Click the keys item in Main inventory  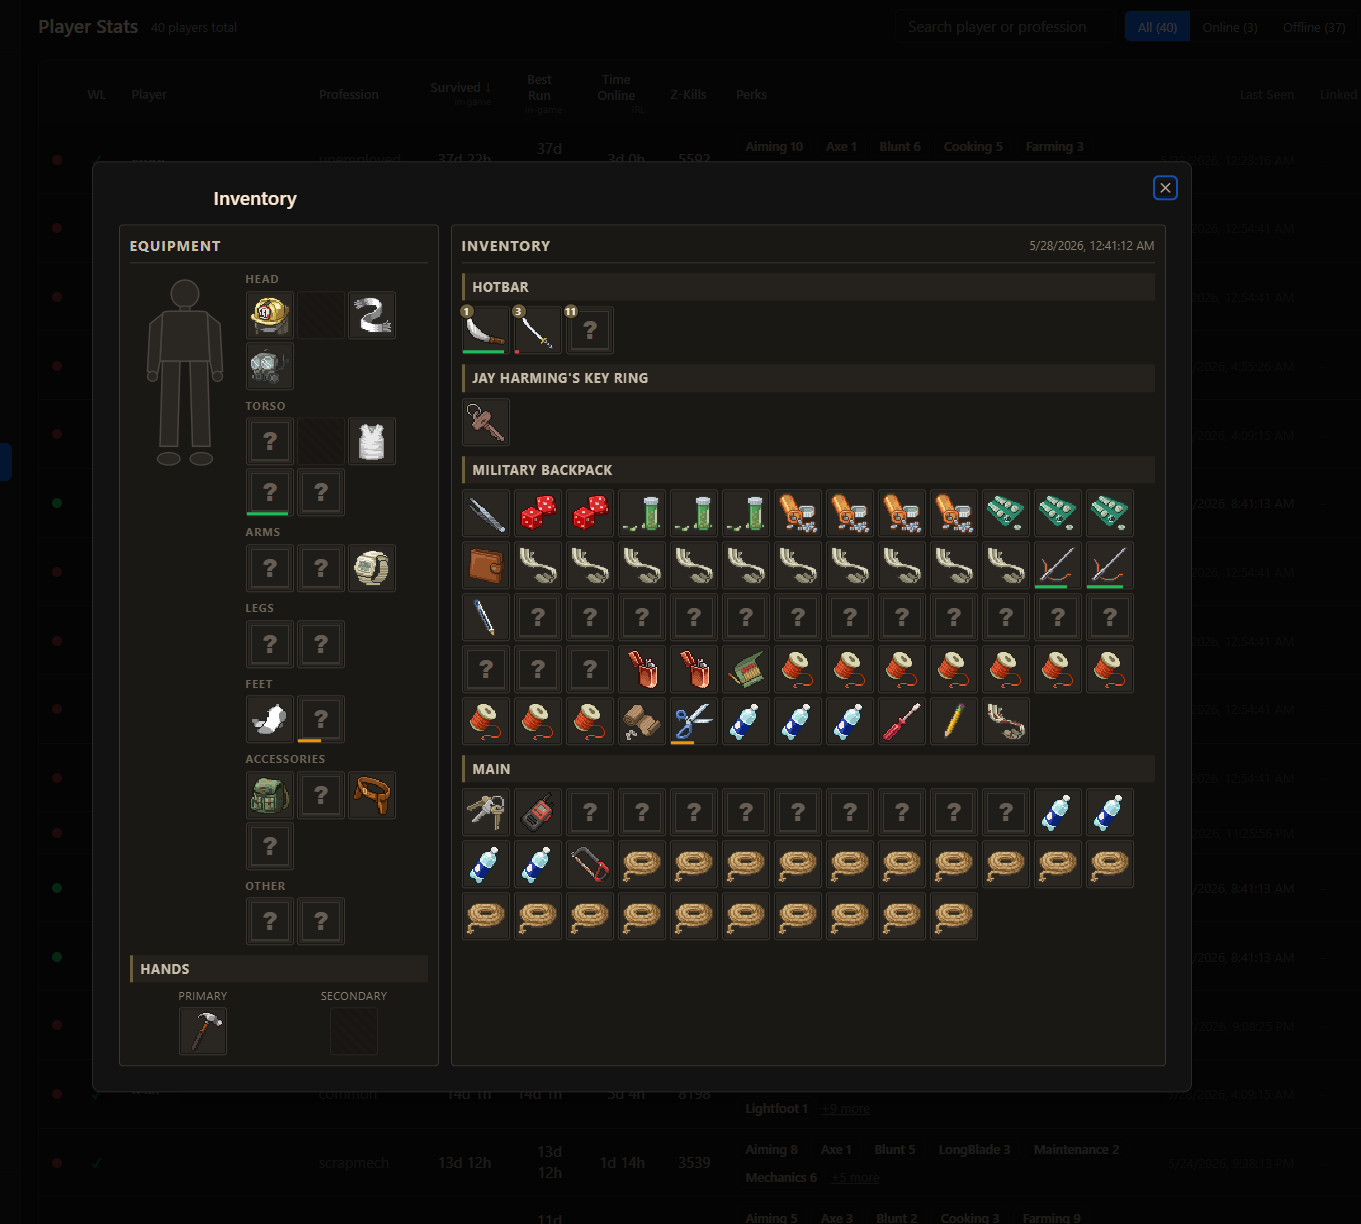(x=486, y=812)
